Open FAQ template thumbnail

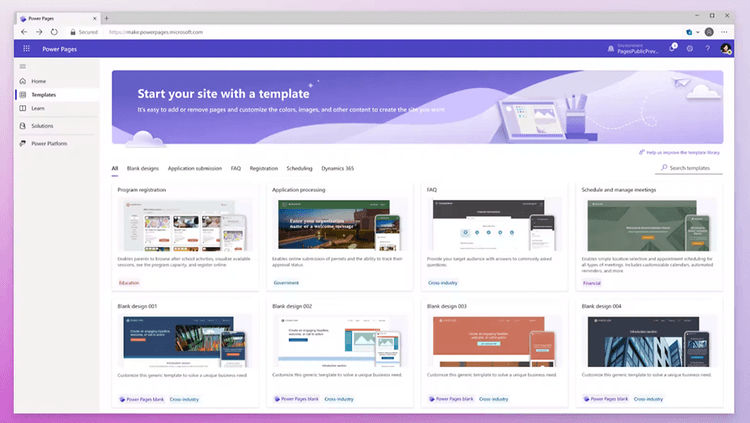[495, 225]
